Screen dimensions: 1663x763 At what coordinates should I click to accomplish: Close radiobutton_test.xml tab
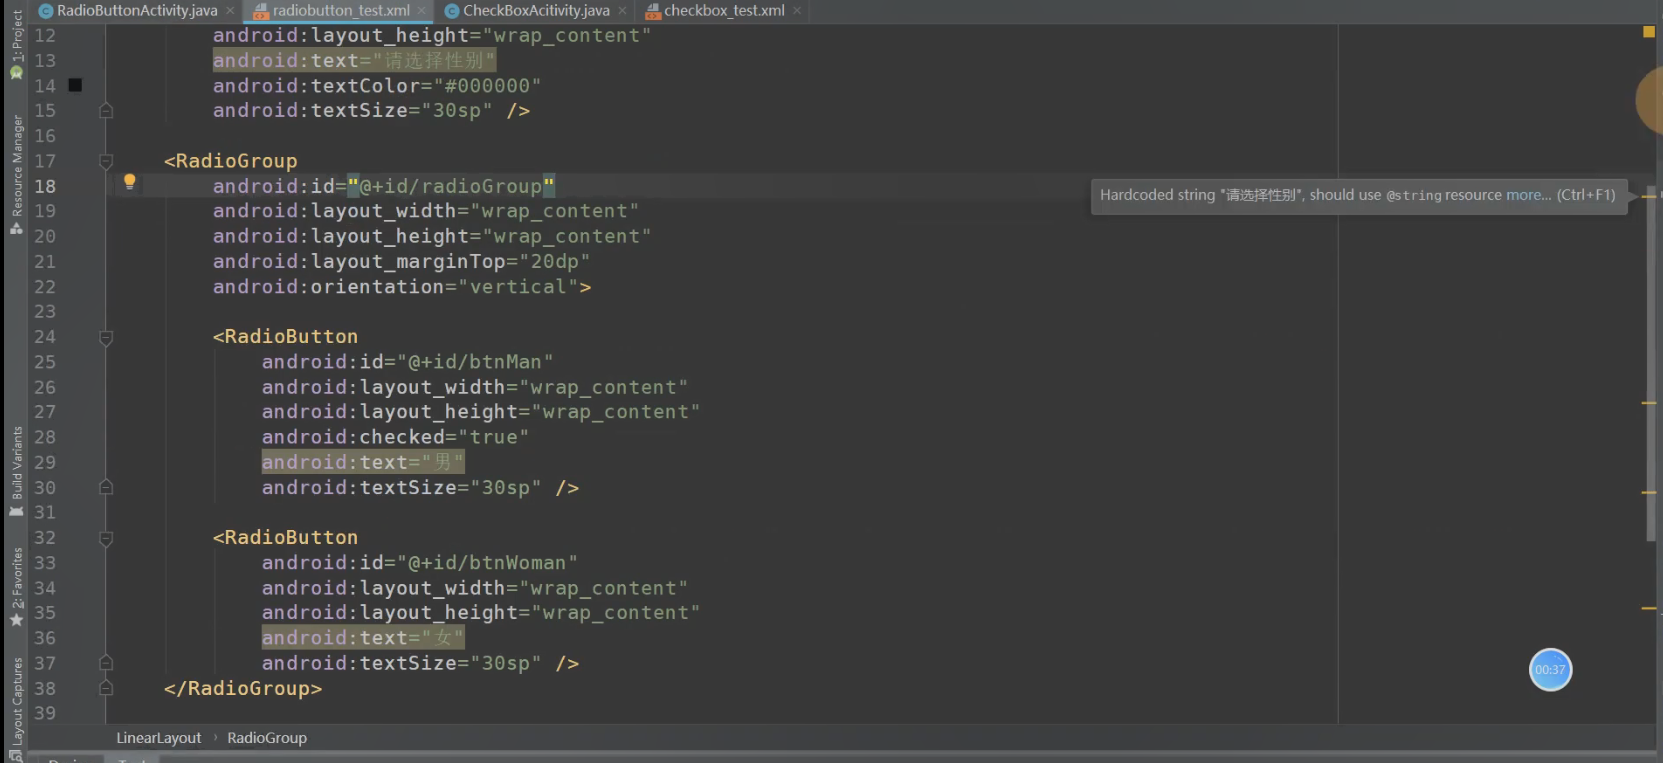[422, 11]
